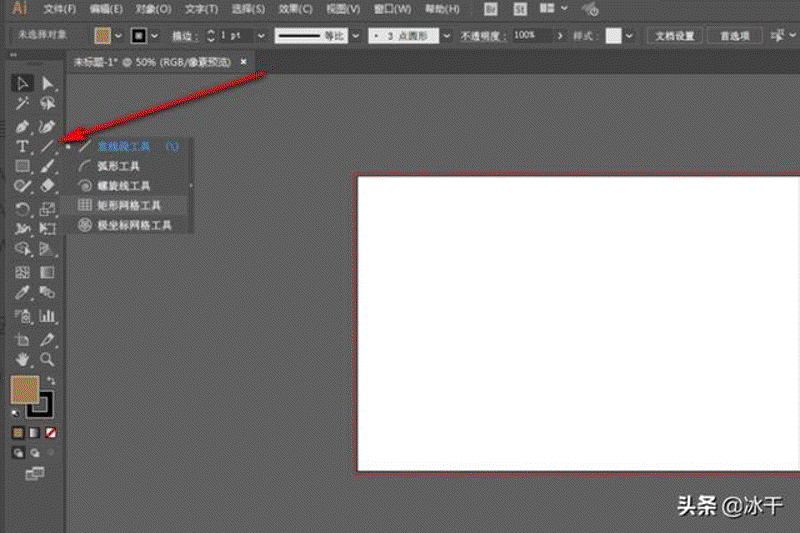Set paint mode to None
The image size is (800, 533).
point(51,433)
